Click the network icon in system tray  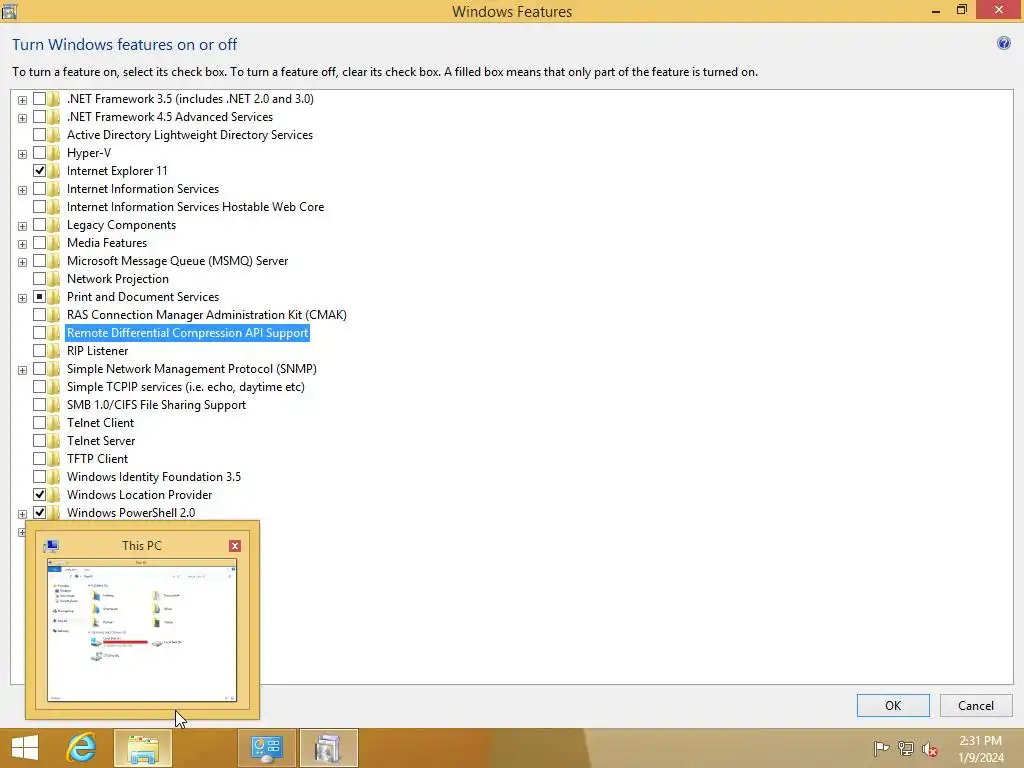point(906,748)
